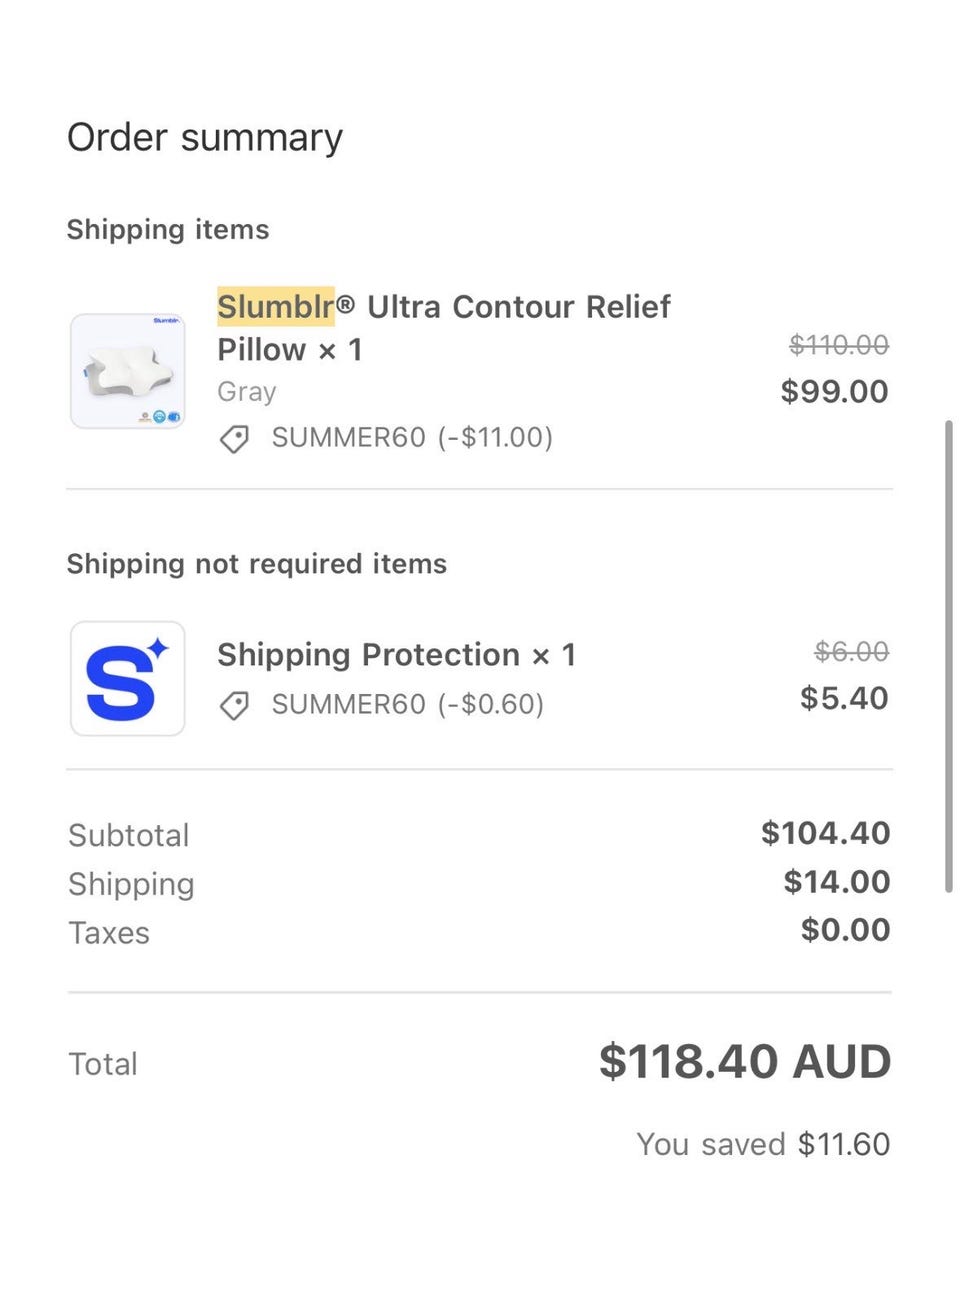Viewport: 960px width, 1300px height.
Task: Click the $99.00 pillow price
Action: [x=834, y=391]
